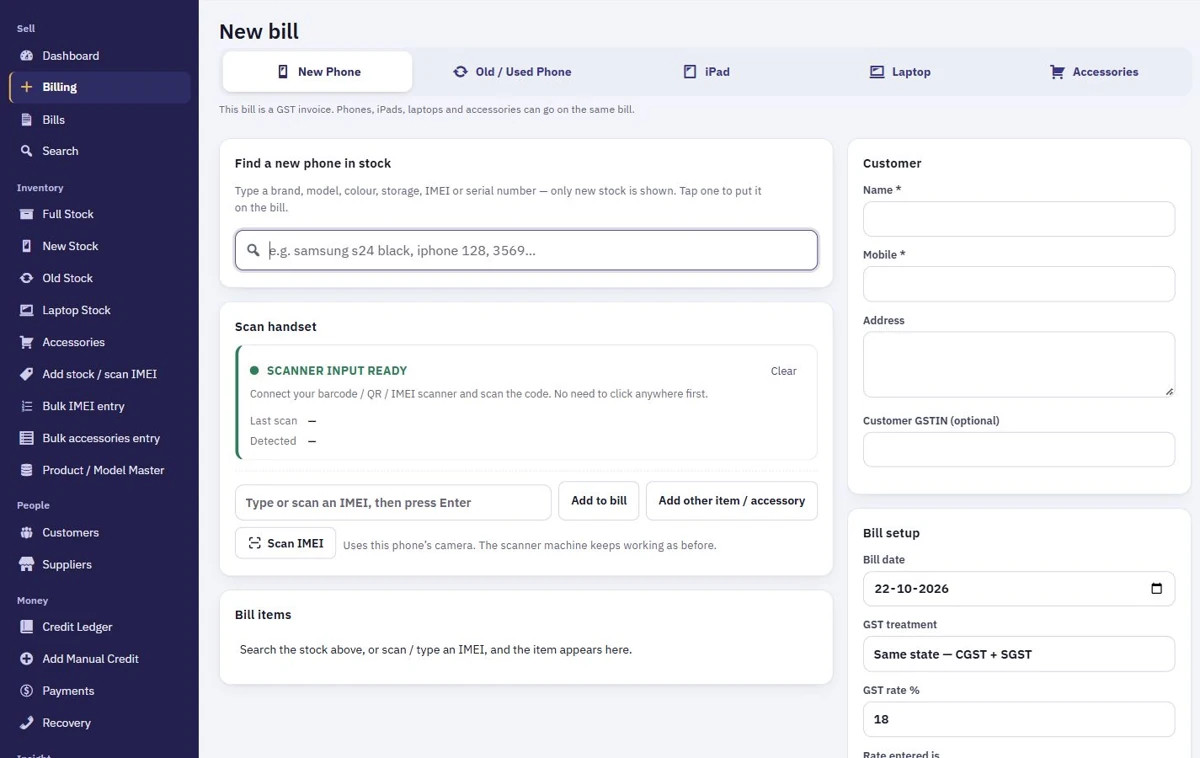Open Dashboard from sidebar icon

click(26, 56)
